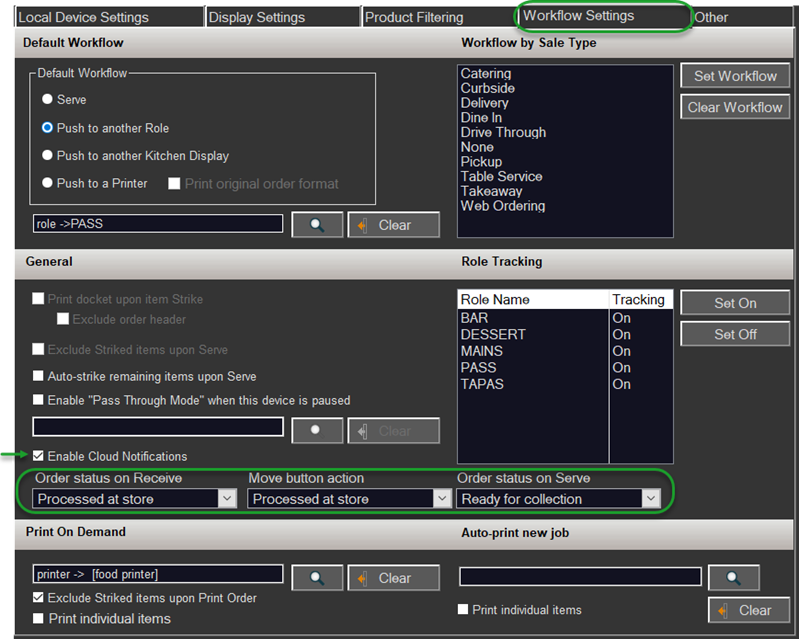
Task: Select the MAINS role row
Action: click(565, 351)
